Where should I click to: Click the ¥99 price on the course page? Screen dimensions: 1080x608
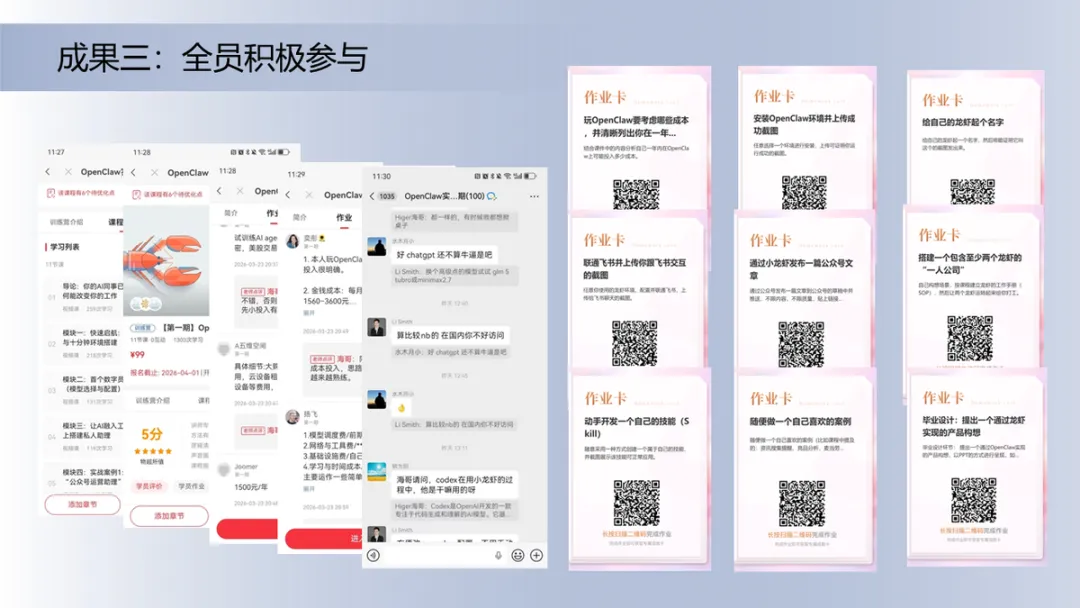(137, 355)
